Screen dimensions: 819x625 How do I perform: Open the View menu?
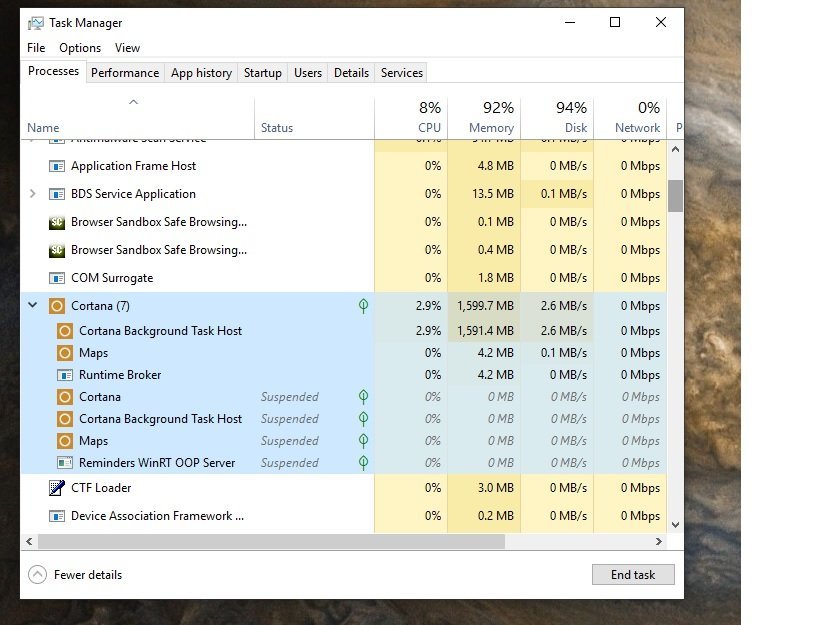pyautogui.click(x=127, y=48)
